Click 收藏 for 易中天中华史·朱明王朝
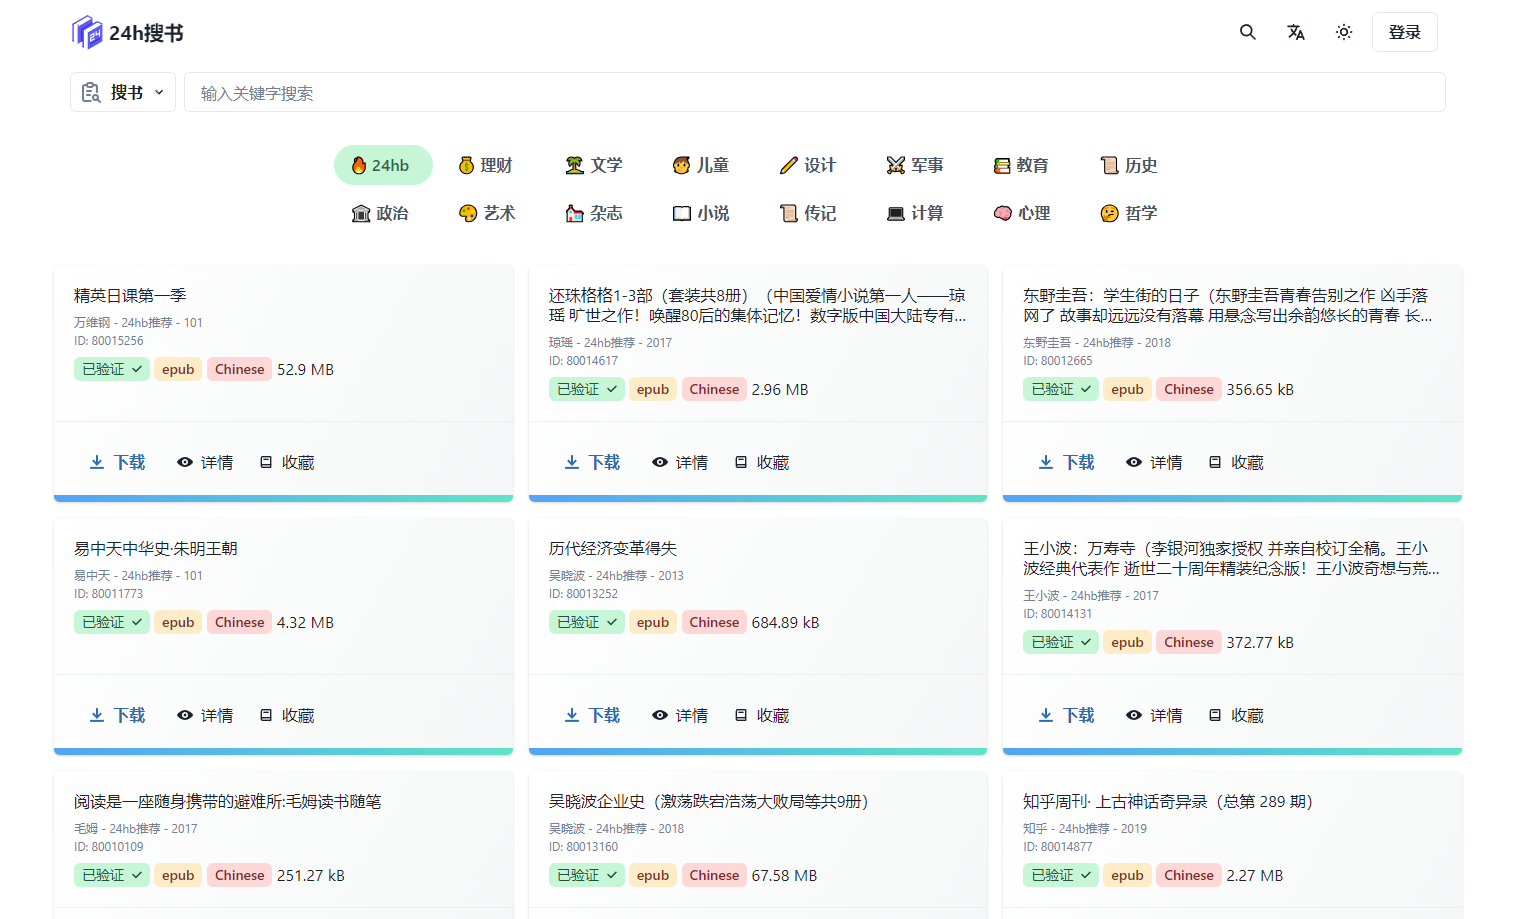Viewport: 1516px width, 919px height. 287,715
